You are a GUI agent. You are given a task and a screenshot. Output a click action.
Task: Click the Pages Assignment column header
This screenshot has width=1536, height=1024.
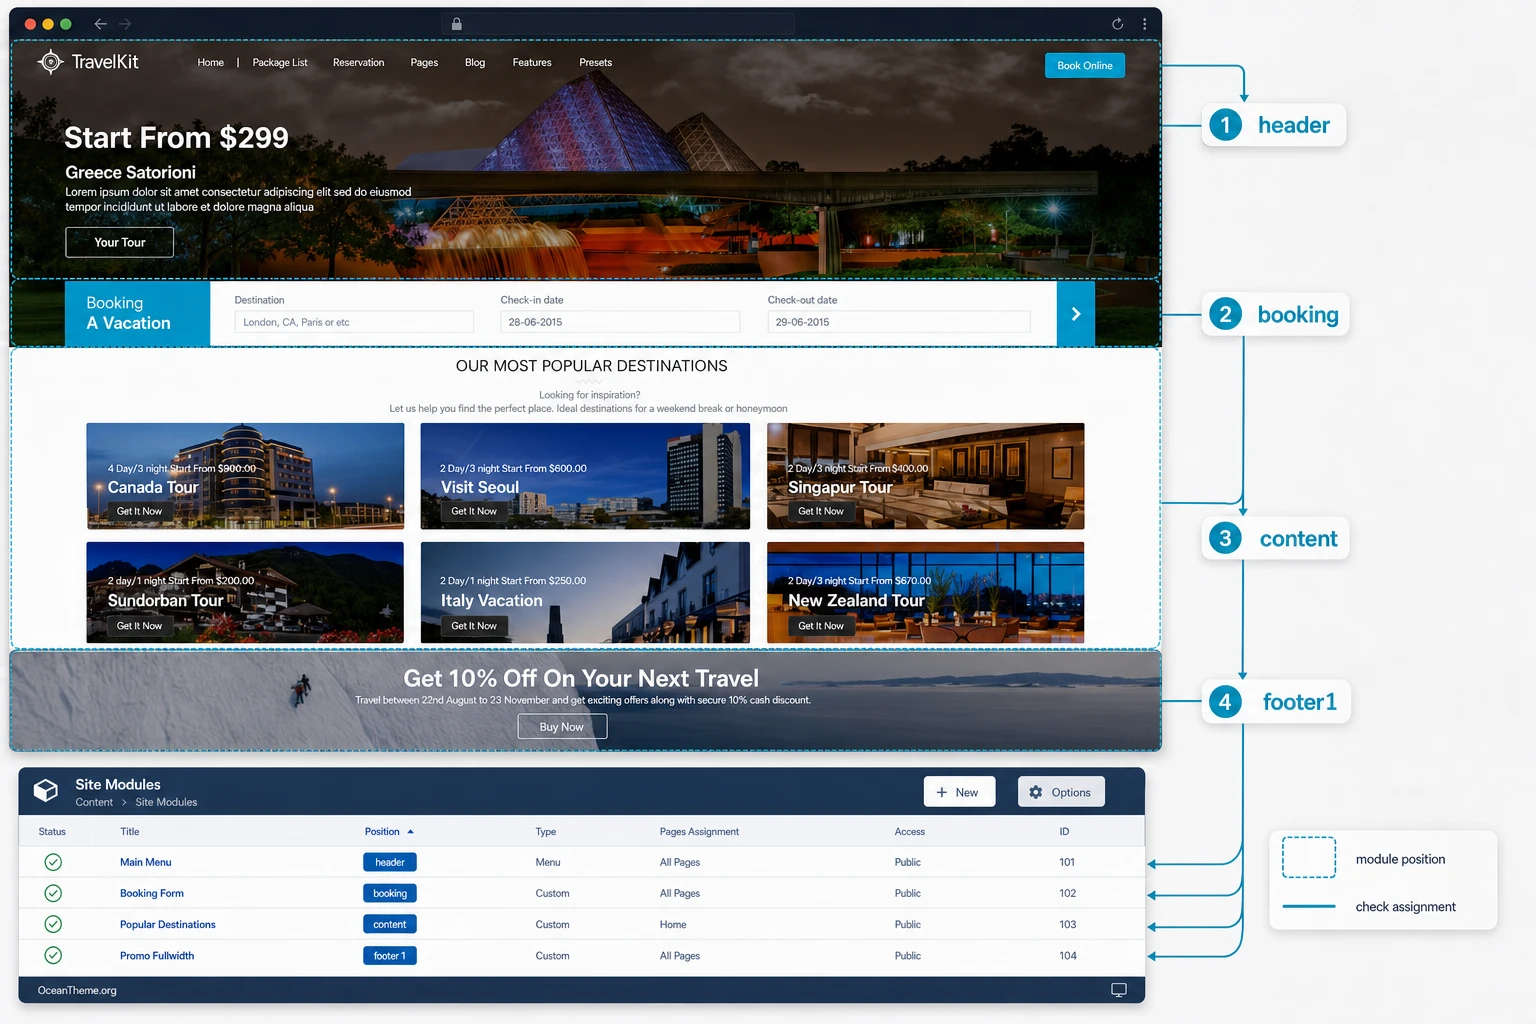click(x=699, y=832)
